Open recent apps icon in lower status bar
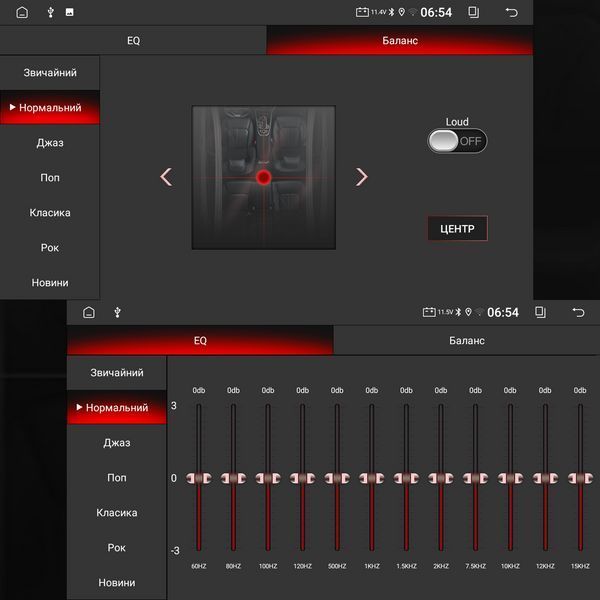Image resolution: width=600 pixels, height=600 pixels. coord(540,312)
